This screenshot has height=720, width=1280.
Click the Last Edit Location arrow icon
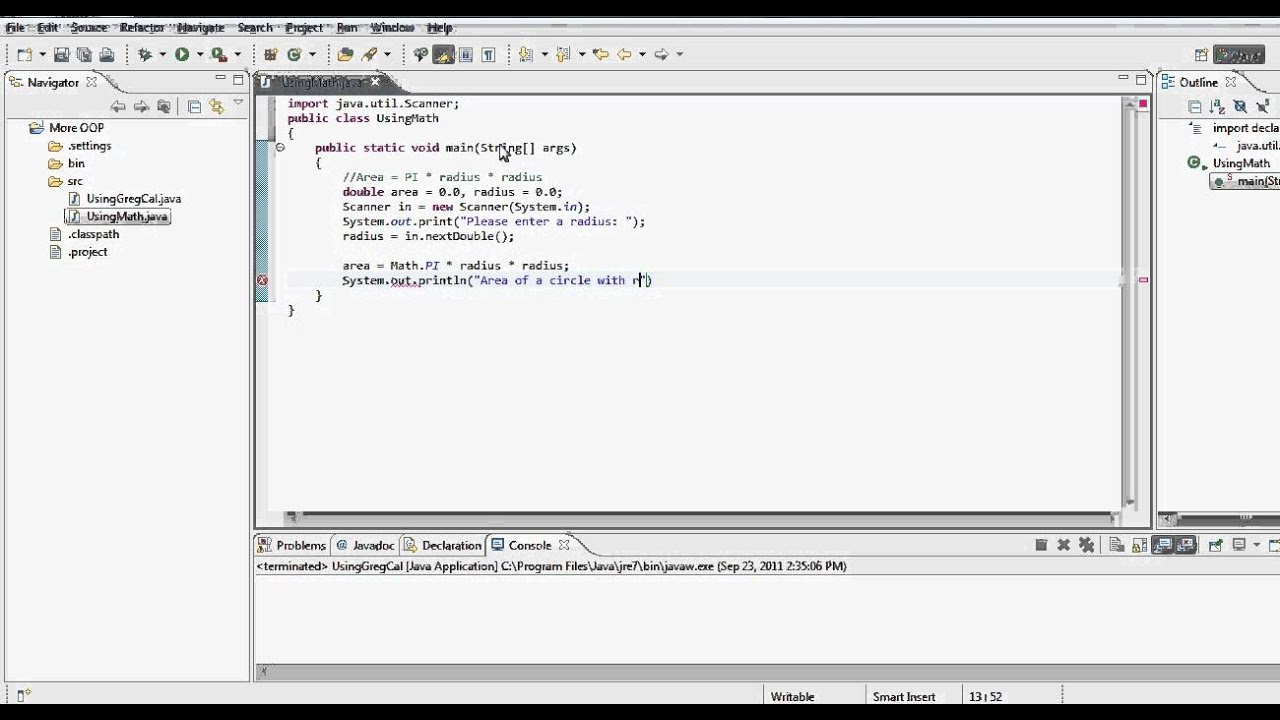[x=600, y=55]
